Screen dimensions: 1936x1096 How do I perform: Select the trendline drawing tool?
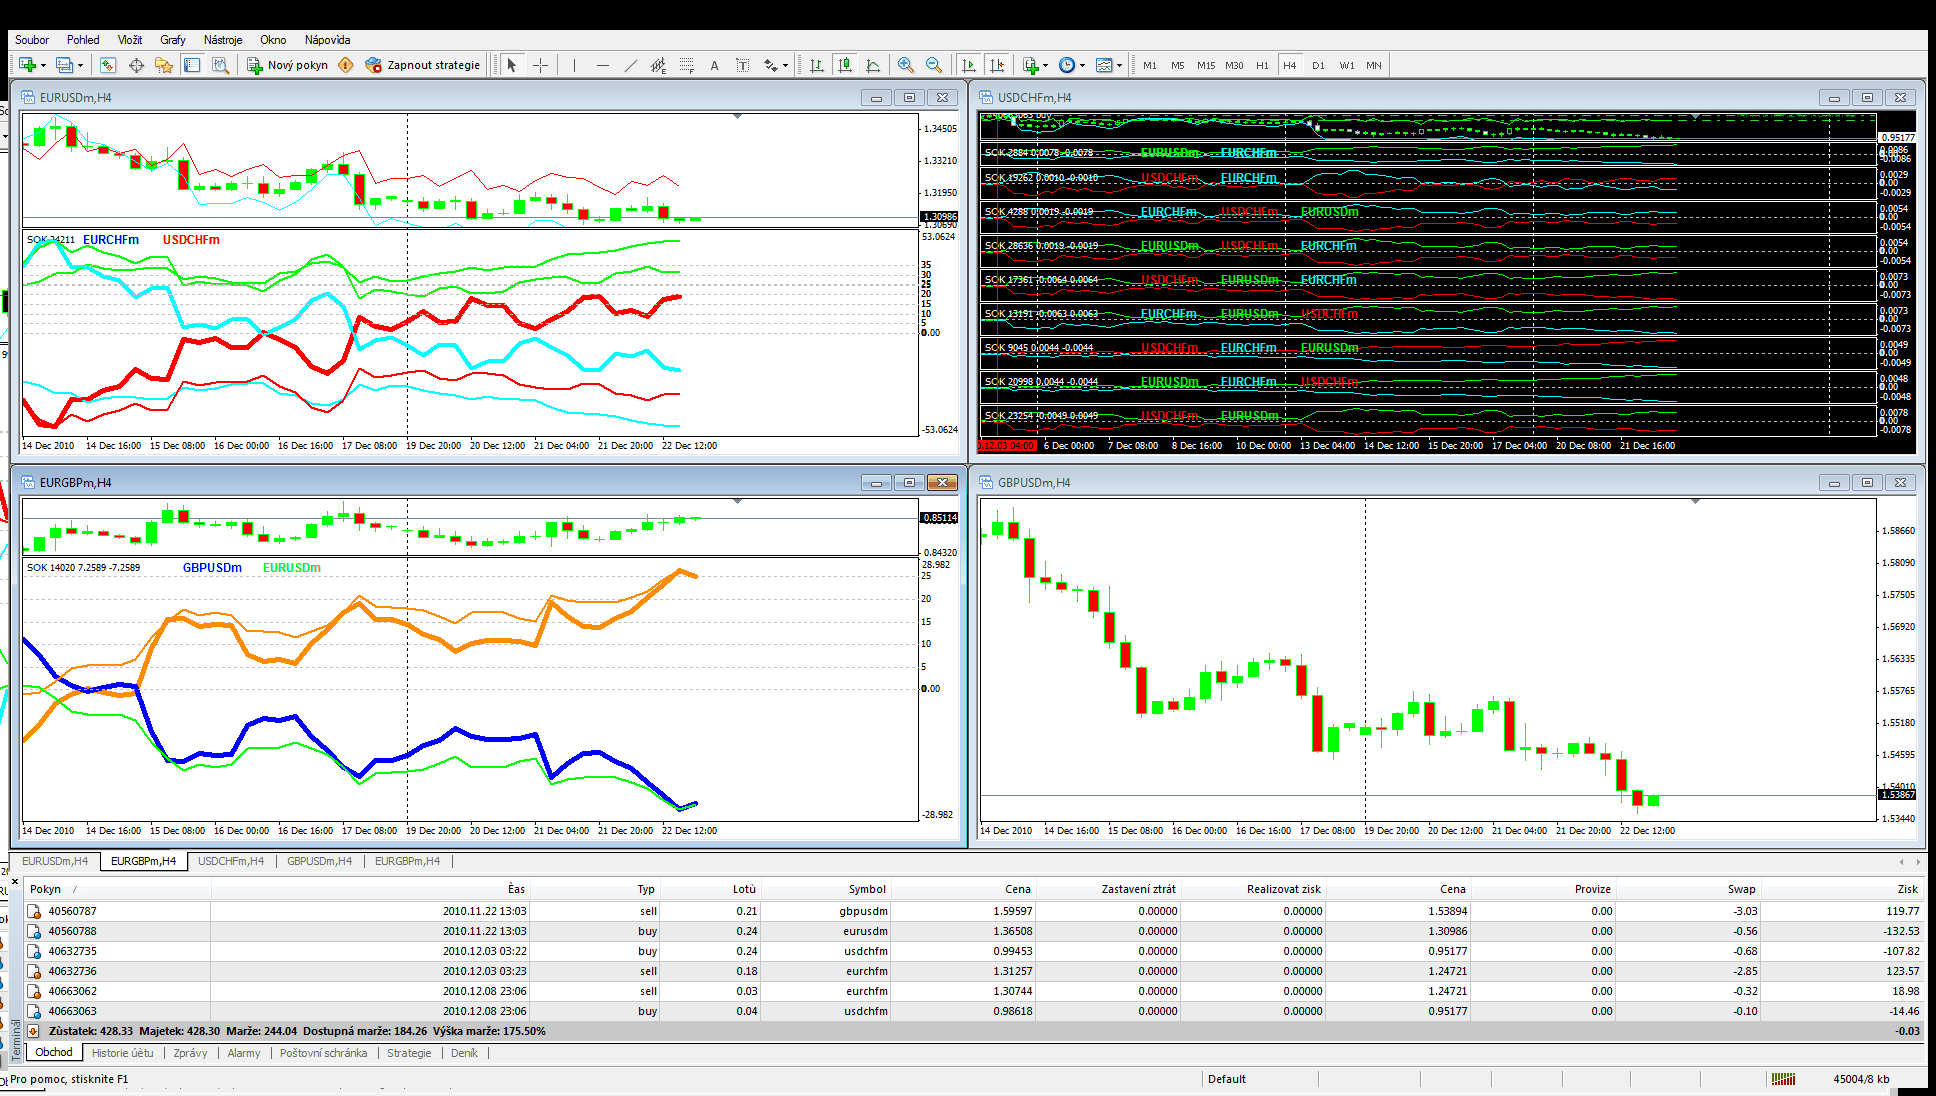pyautogui.click(x=630, y=65)
